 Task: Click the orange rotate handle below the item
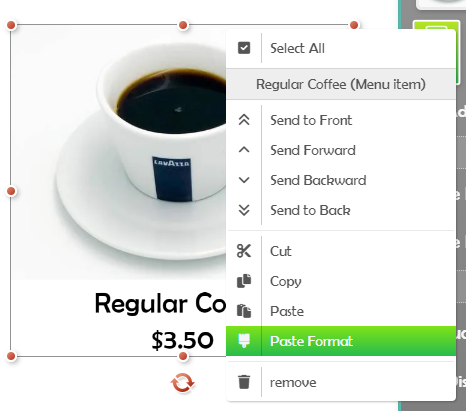pos(182,382)
